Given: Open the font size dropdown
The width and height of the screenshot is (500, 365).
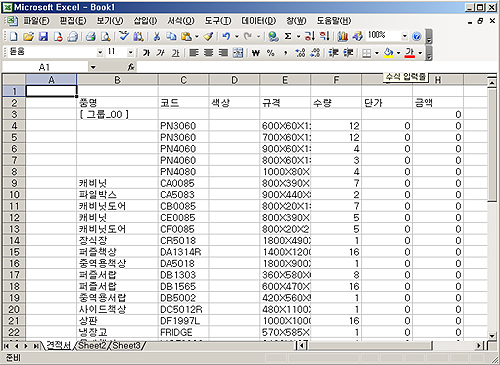Looking at the screenshot, I should point(130,53).
